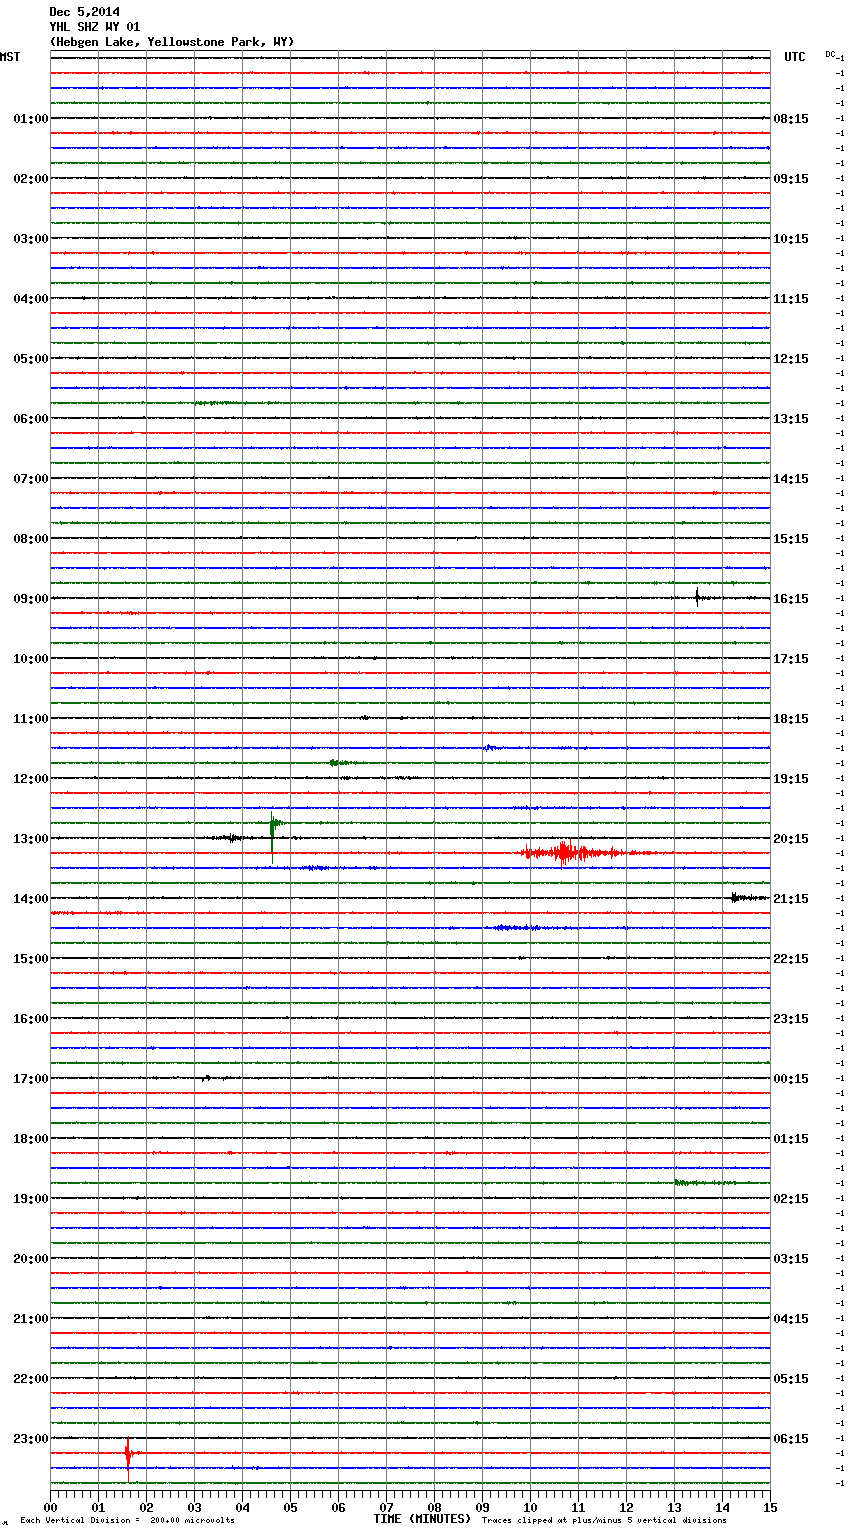Image resolution: width=850 pixels, height=1534 pixels.
Task: Click the "08" minute tick label on the axis
Action: point(434,1508)
